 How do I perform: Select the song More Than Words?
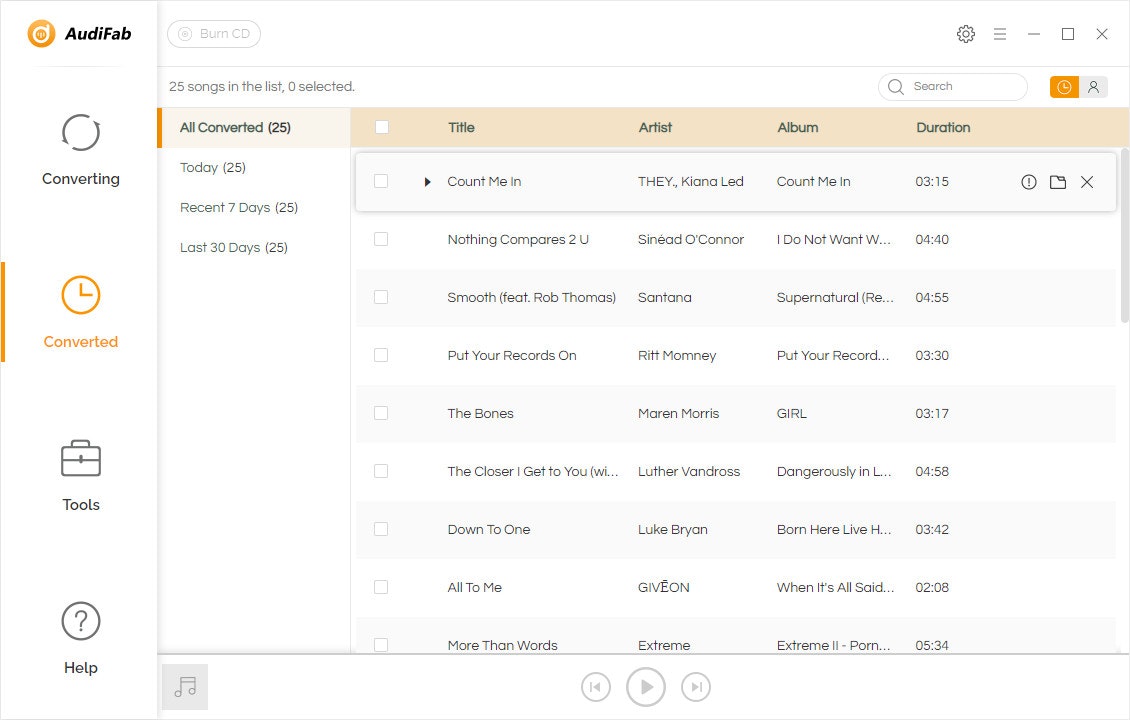click(x=502, y=645)
